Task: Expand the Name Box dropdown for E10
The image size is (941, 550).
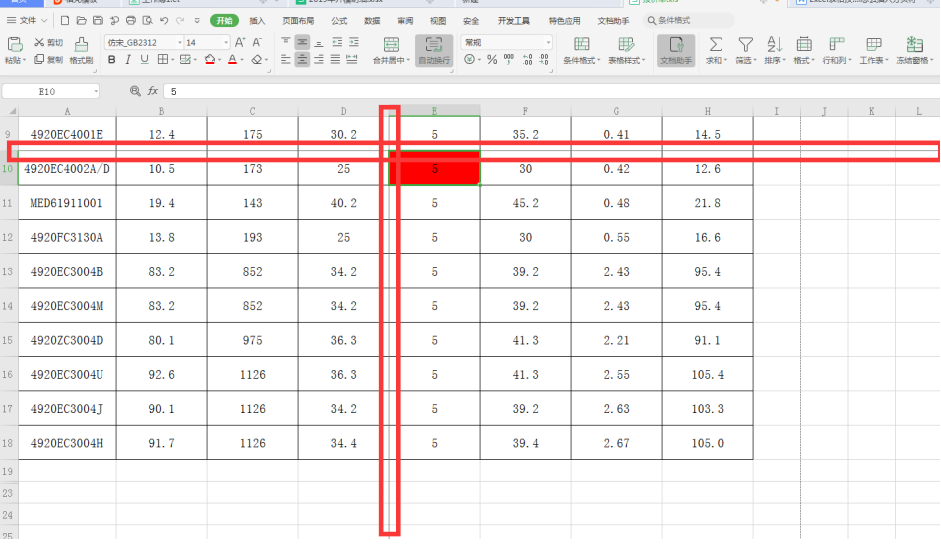Action: 95,91
